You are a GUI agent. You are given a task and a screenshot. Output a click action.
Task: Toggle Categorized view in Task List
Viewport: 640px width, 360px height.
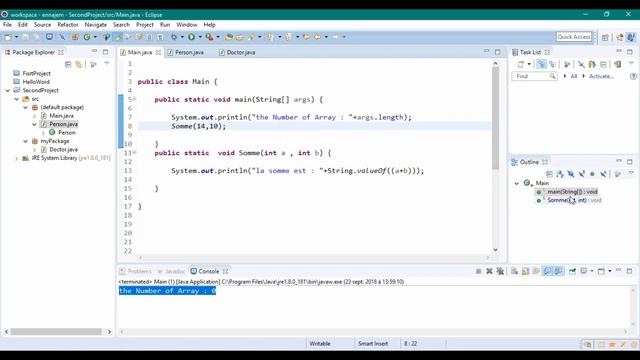coord(541,64)
